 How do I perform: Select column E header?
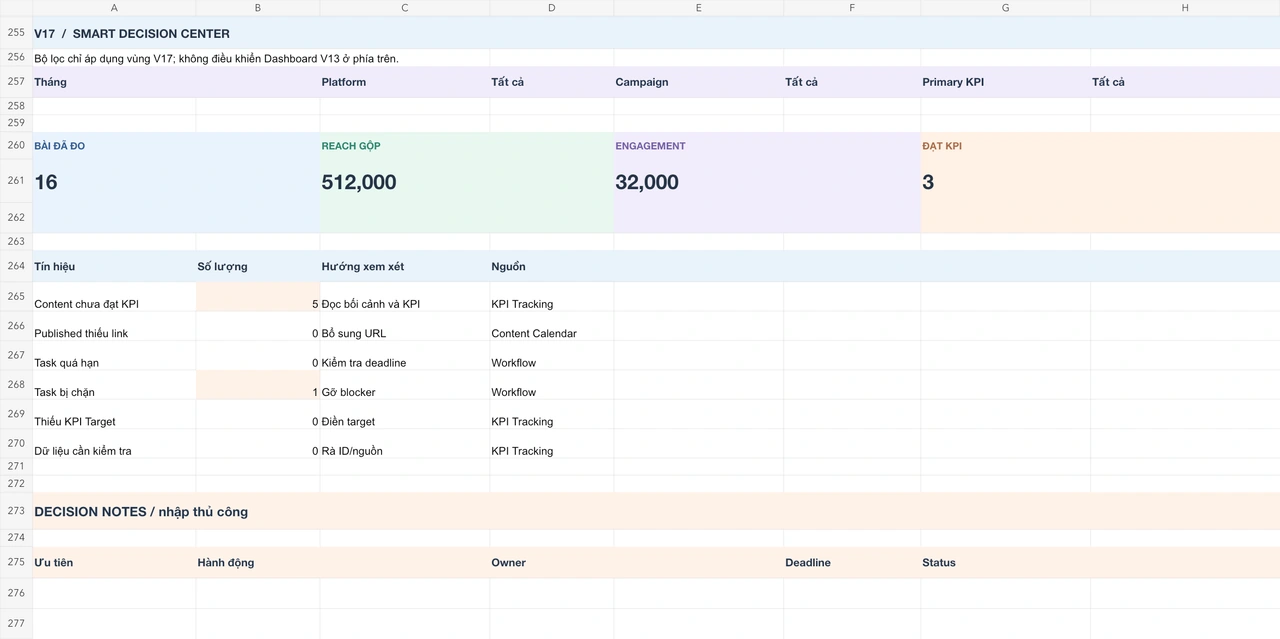tap(698, 8)
